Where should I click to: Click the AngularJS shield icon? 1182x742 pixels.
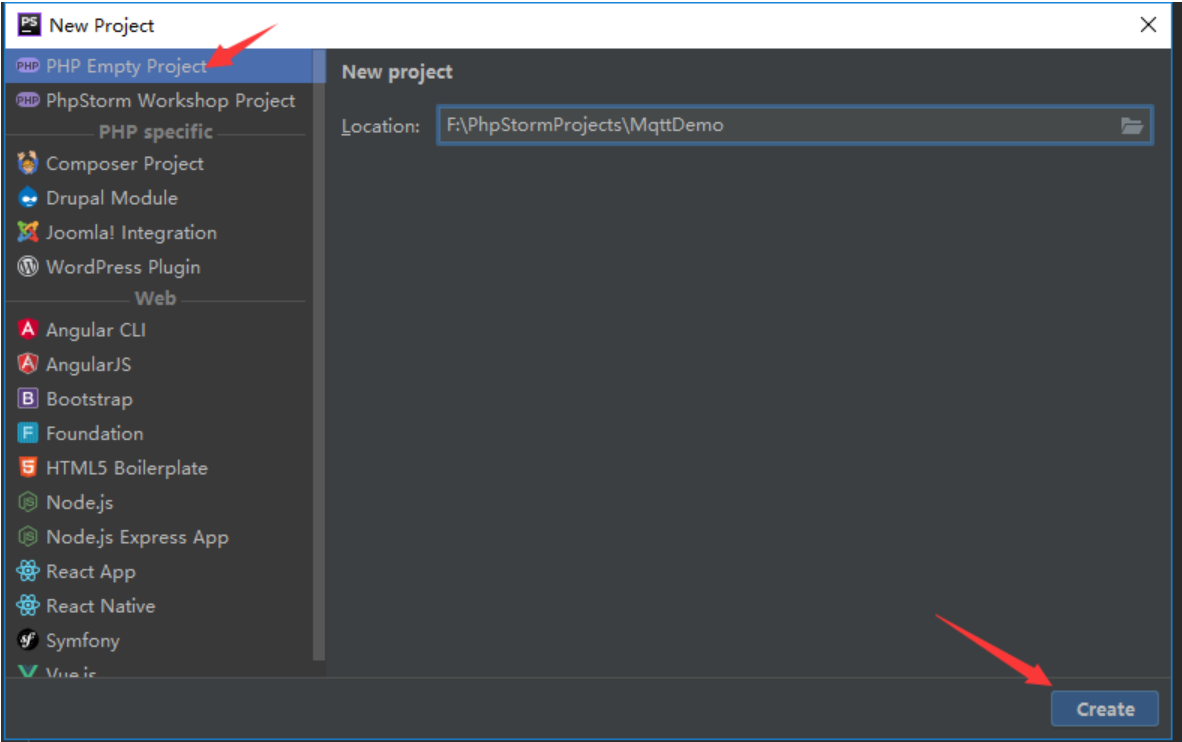click(28, 364)
